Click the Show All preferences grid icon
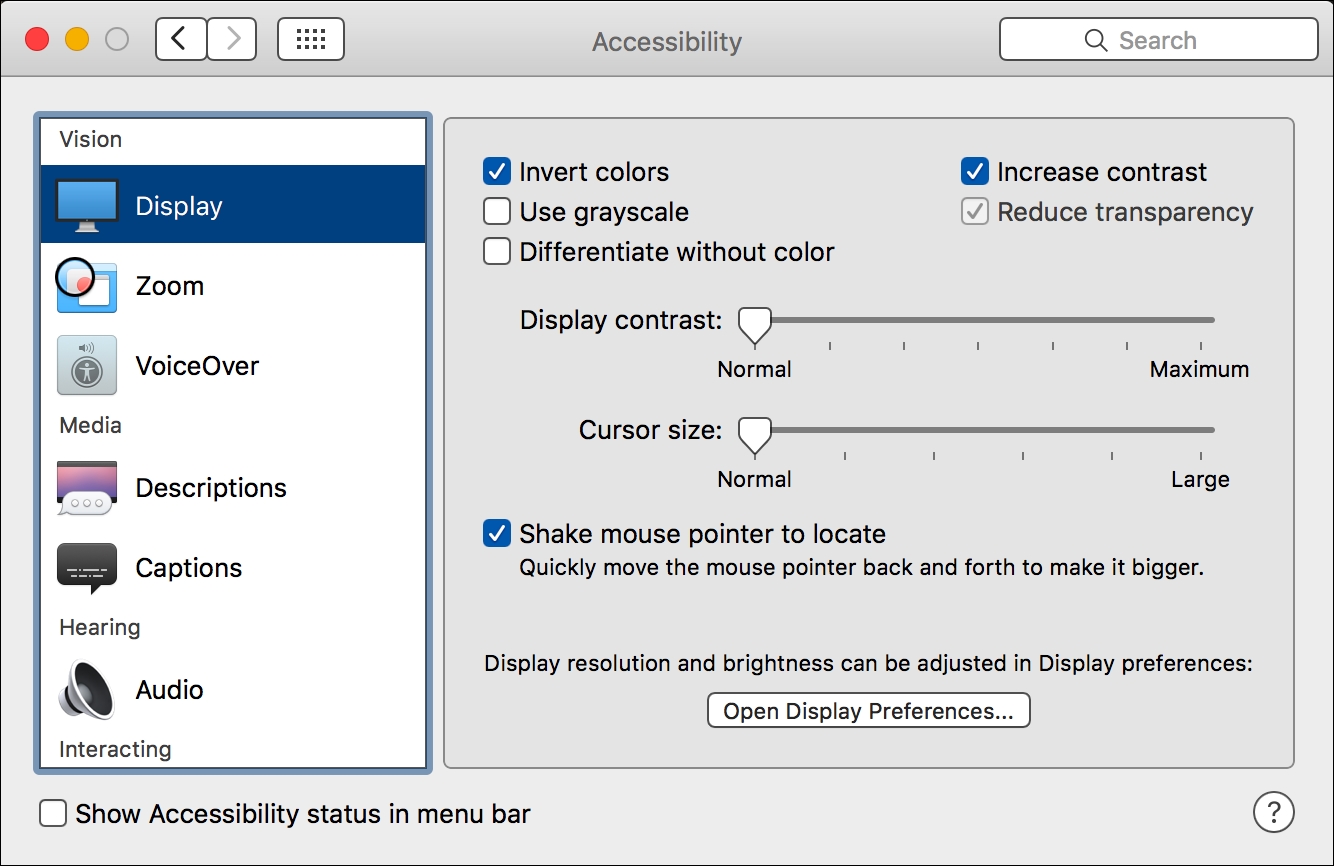This screenshot has height=866, width=1334. pos(310,39)
